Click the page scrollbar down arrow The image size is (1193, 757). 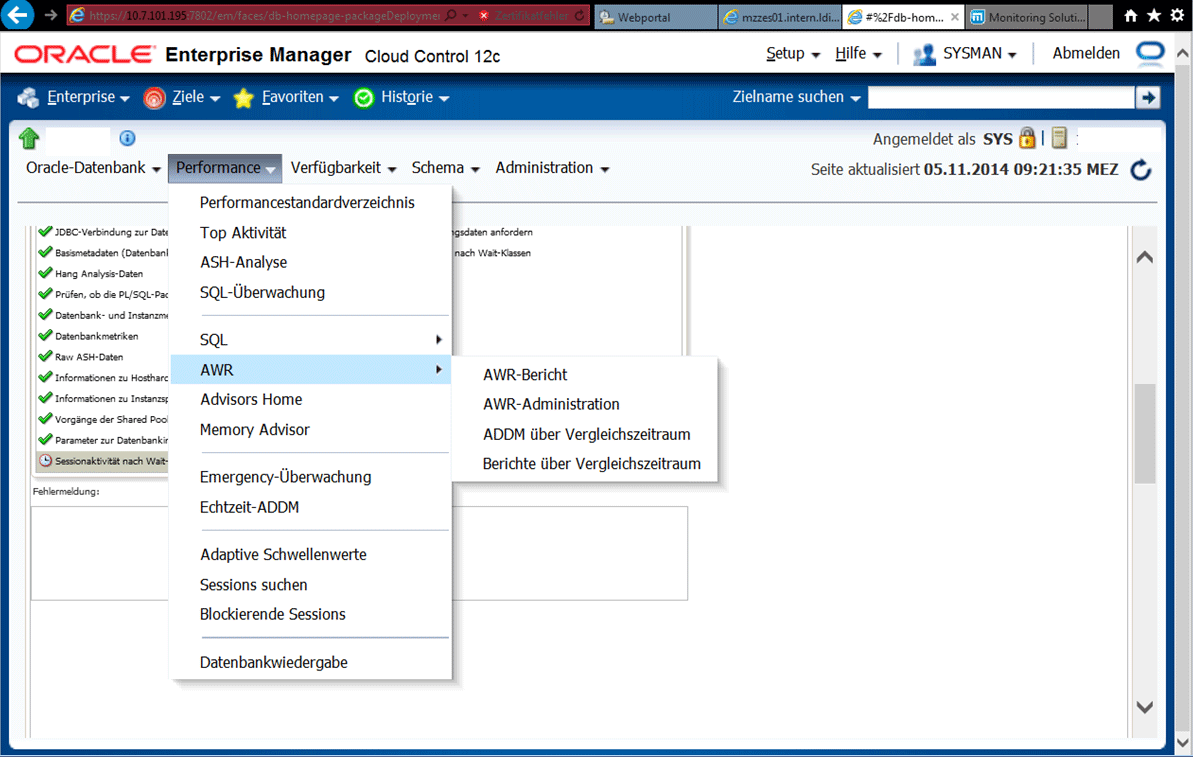pos(1145,707)
